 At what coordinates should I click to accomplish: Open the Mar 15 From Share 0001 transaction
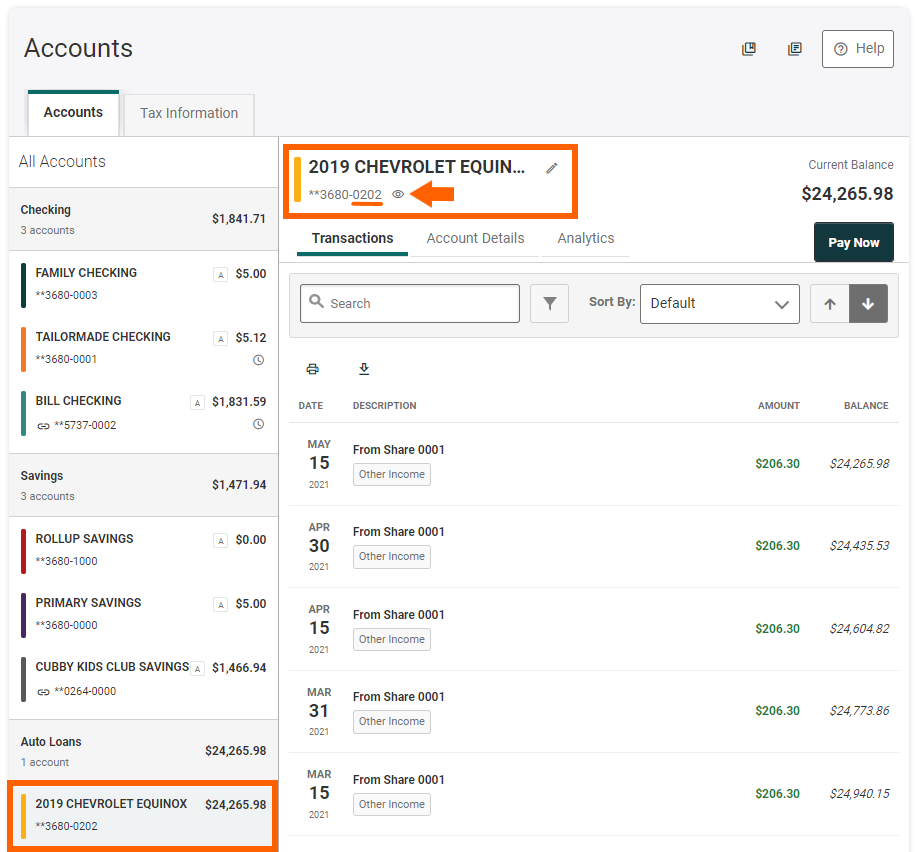(594, 794)
